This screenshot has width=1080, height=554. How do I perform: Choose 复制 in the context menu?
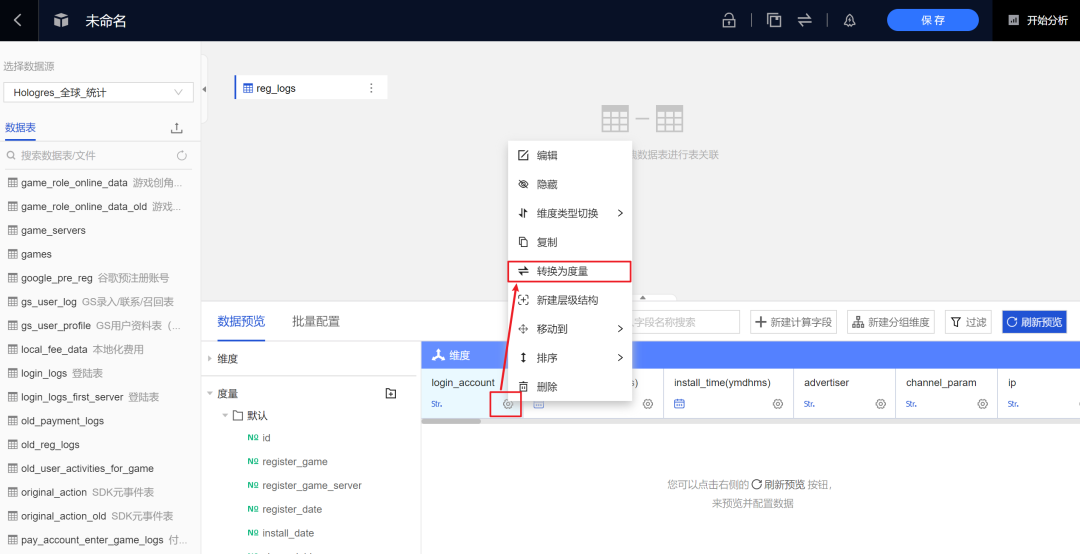point(570,243)
